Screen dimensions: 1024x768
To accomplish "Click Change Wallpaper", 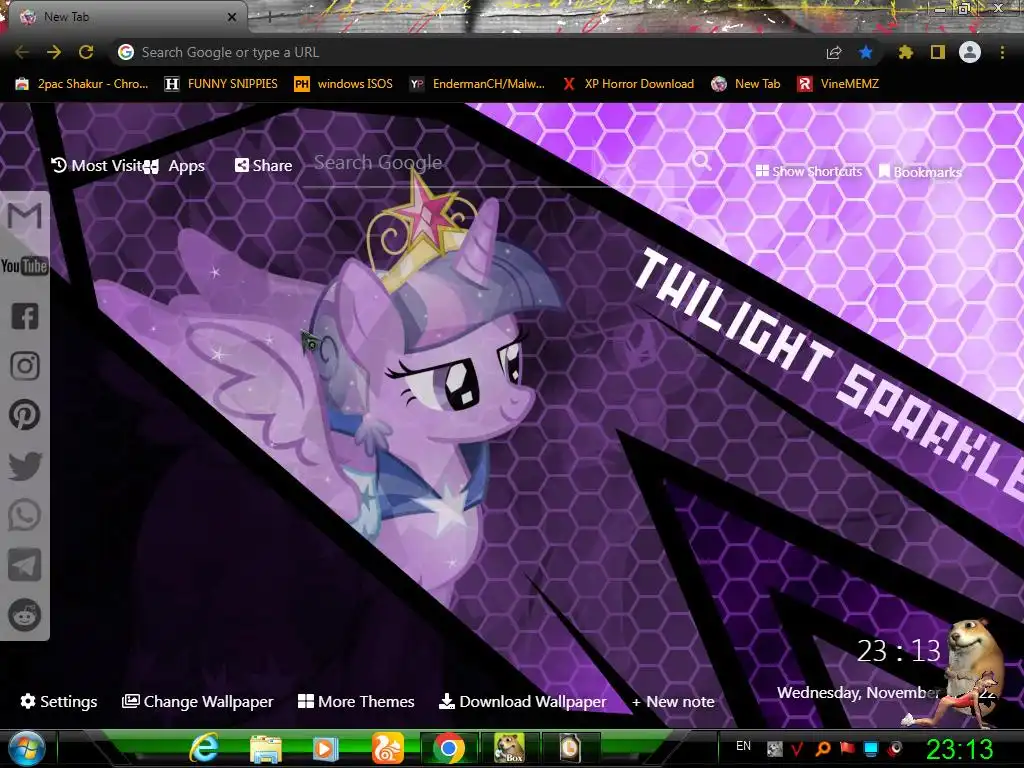I will pos(197,701).
